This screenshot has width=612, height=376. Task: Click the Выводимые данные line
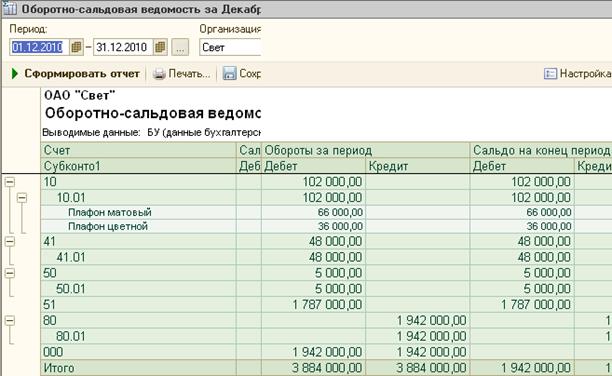pyautogui.click(x=151, y=132)
